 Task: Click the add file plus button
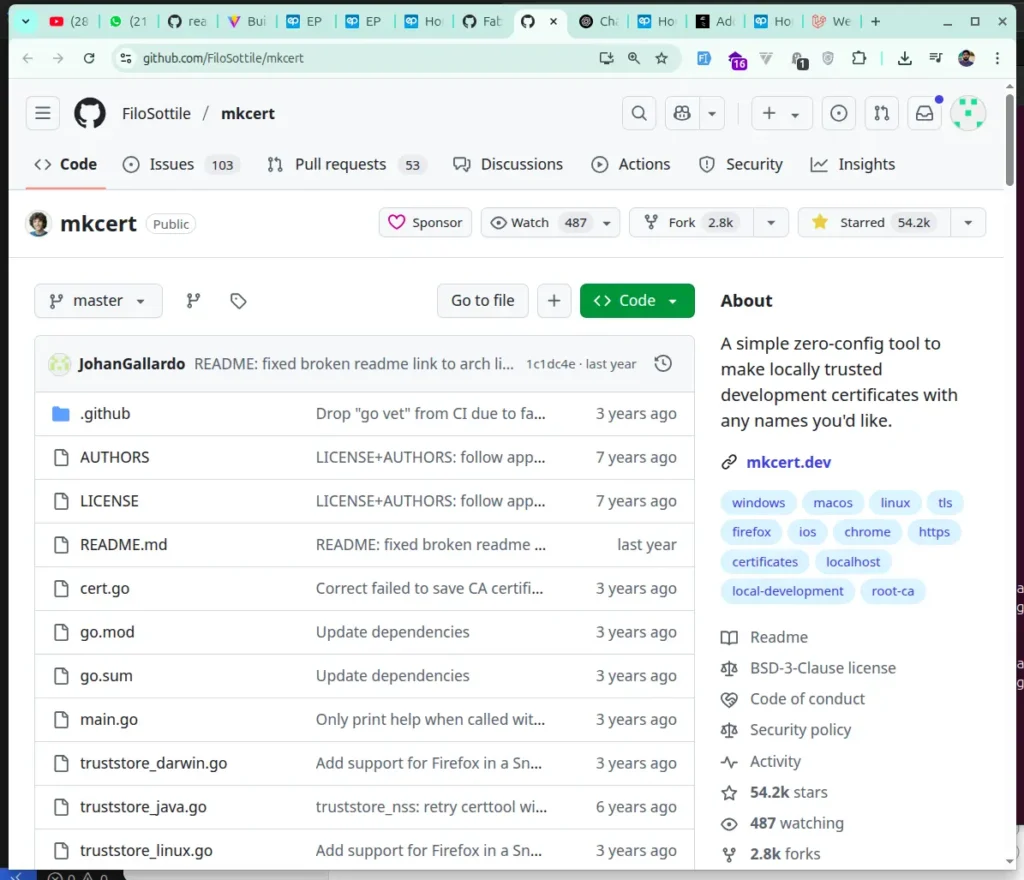click(554, 301)
